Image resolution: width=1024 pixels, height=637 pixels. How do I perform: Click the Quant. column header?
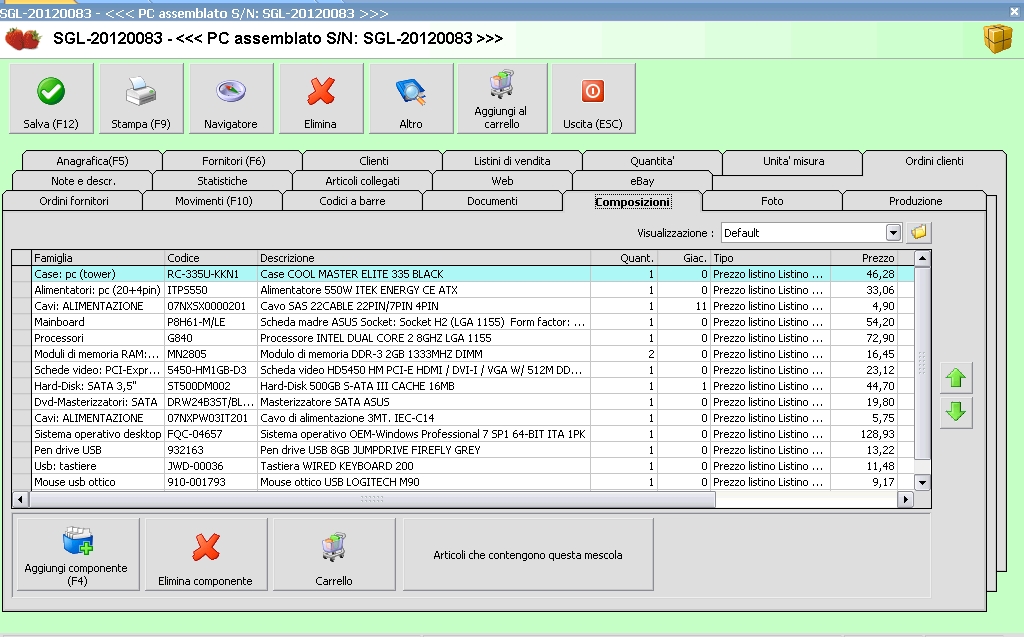624,258
